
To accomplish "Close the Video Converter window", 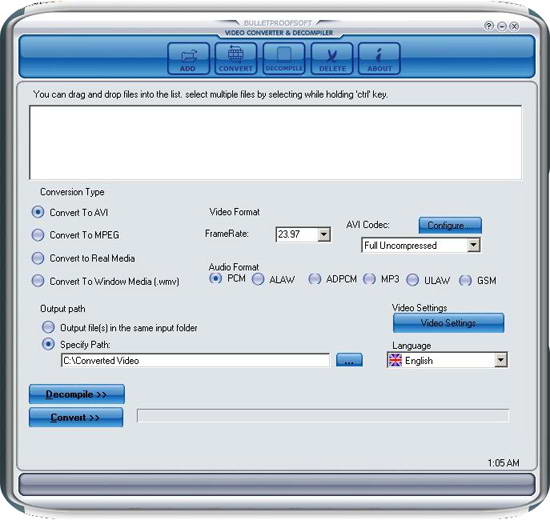I will point(515,26).
